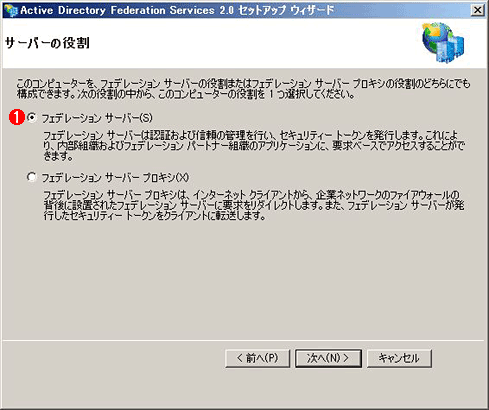Go back with the 前へ(P) button
The height and width of the screenshot is (410, 489).
click(257, 358)
